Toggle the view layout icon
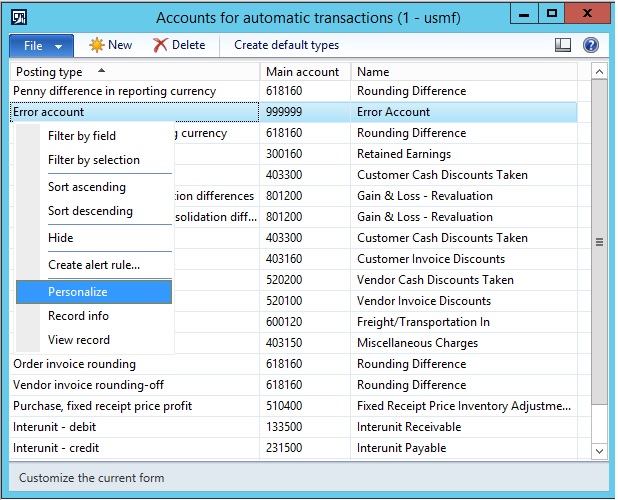This screenshot has width=618, height=500. pos(564,45)
